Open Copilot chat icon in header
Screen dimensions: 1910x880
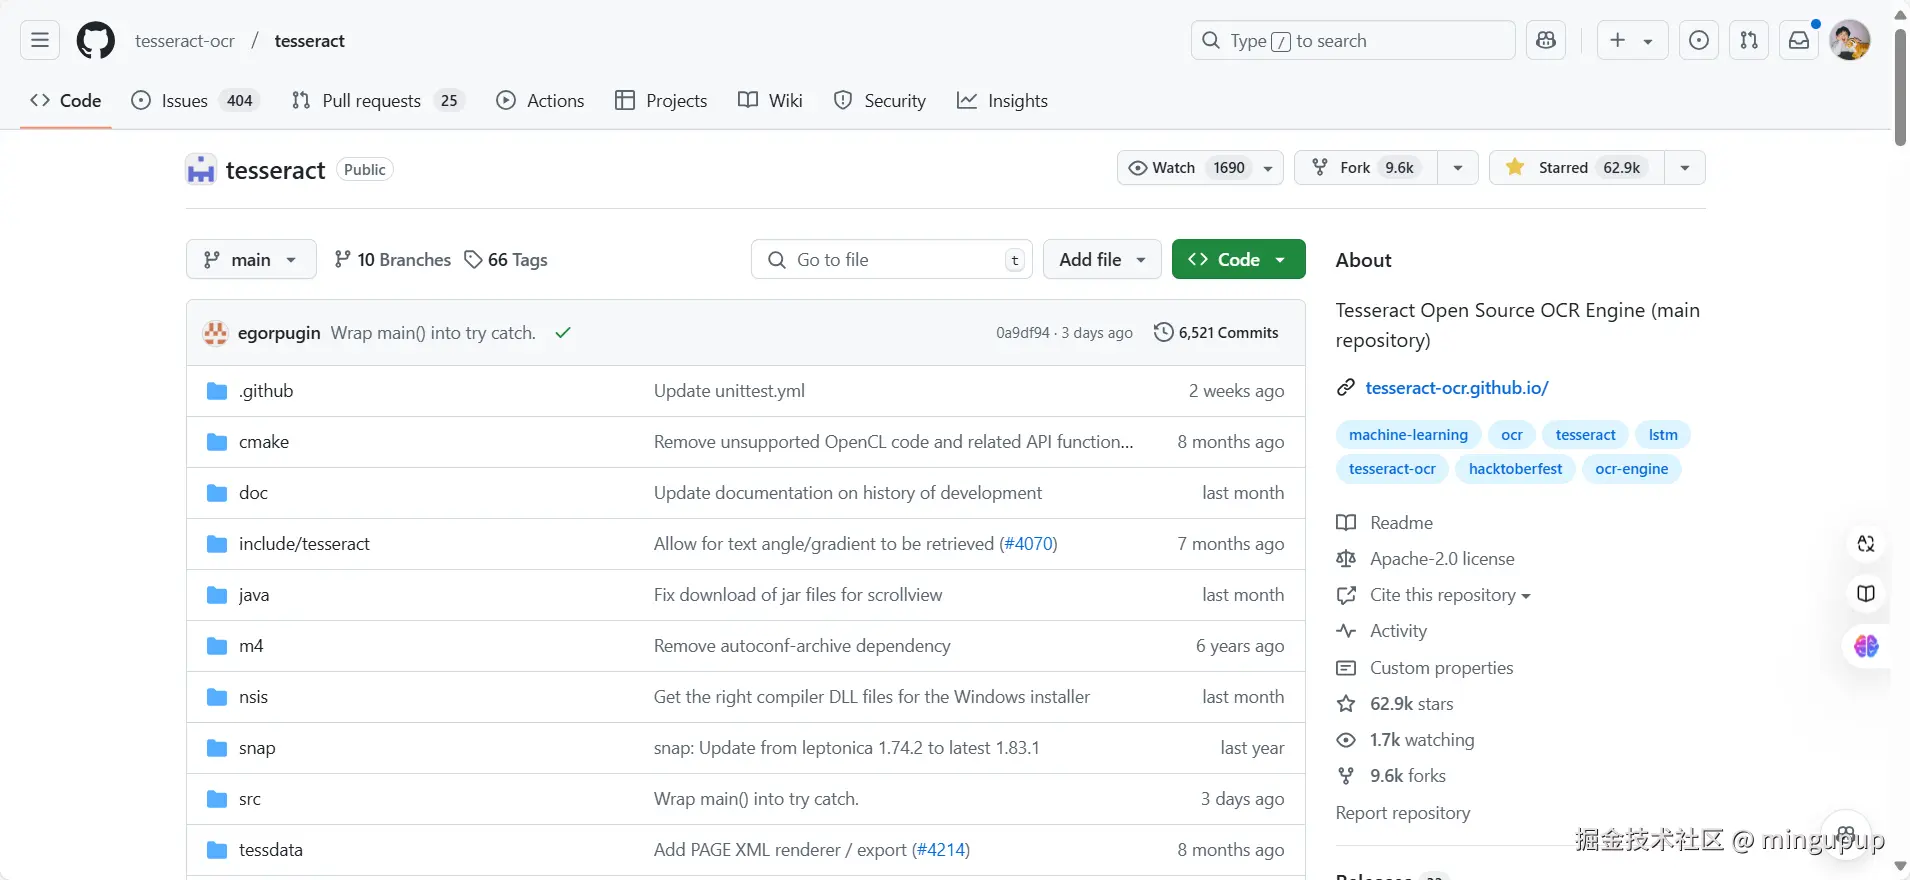click(1546, 41)
